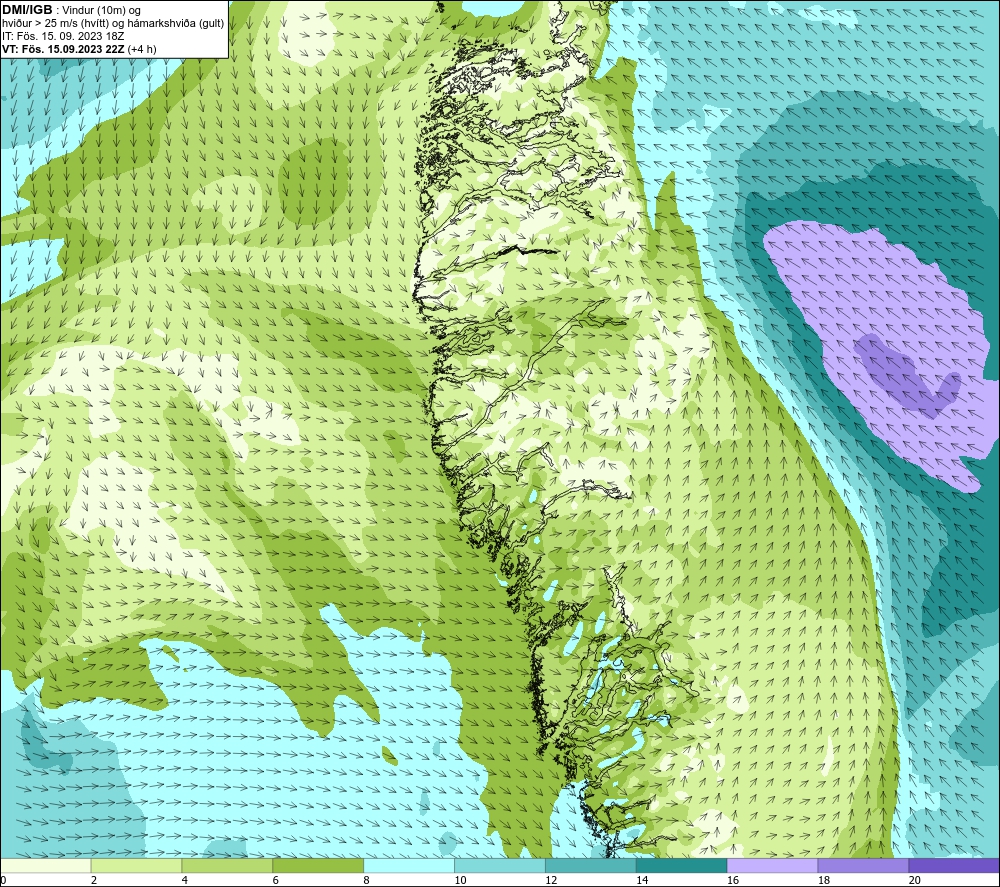Click the 'DMI/IGB' title text
The height and width of the screenshot is (887, 1000).
[x=27, y=10]
